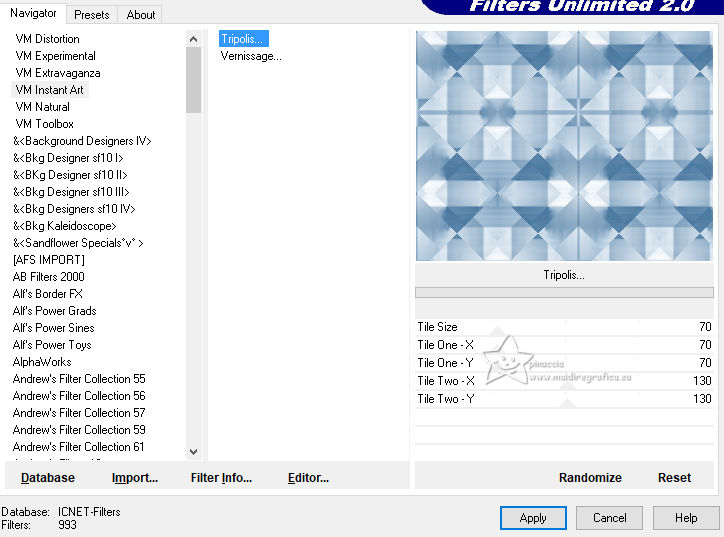Select VM Distortion in the filter list
724x537 pixels.
click(x=48, y=39)
